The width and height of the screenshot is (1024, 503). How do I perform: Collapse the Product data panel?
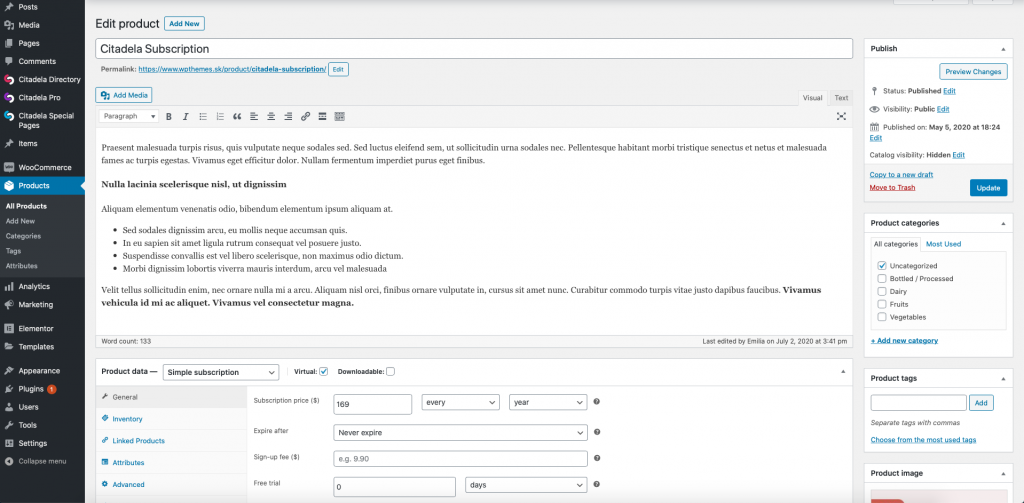842,371
